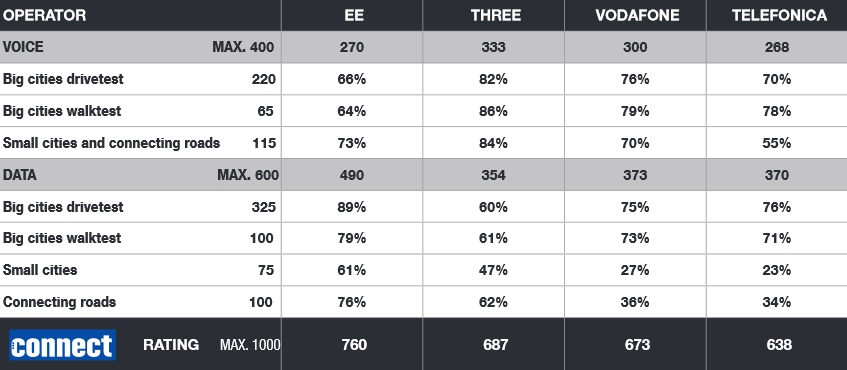Click EE data score 490

[352, 175]
